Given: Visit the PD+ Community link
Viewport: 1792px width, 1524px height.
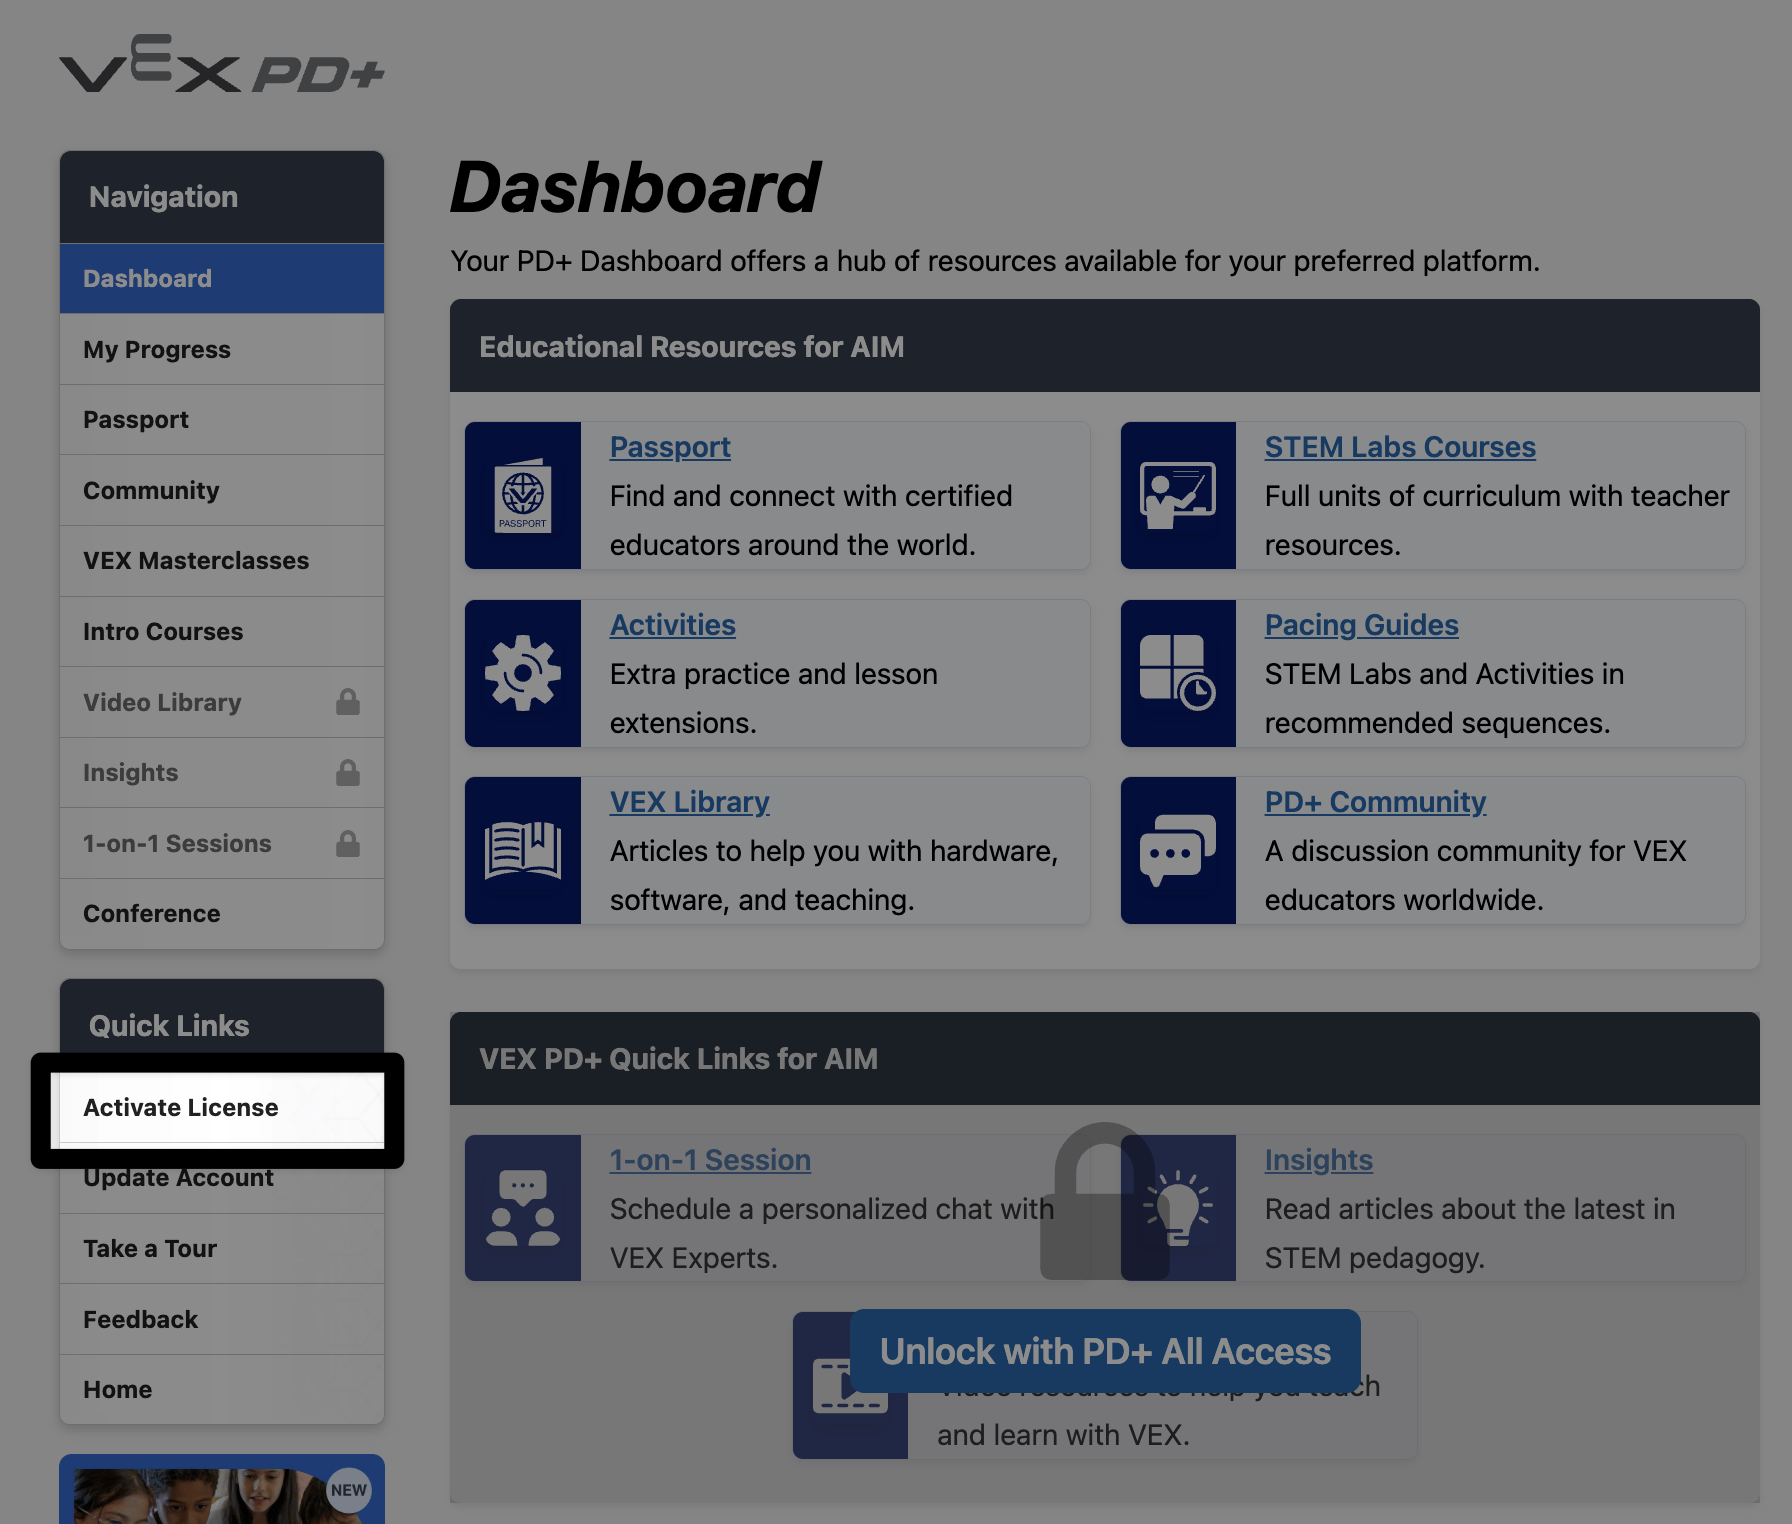Looking at the screenshot, I should [1376, 802].
